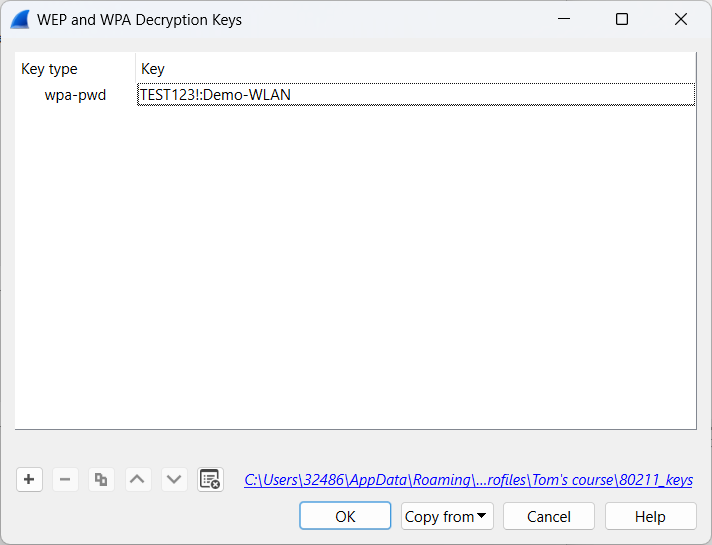Open the 80211_keys file path link
The height and width of the screenshot is (545, 712).
[468, 480]
